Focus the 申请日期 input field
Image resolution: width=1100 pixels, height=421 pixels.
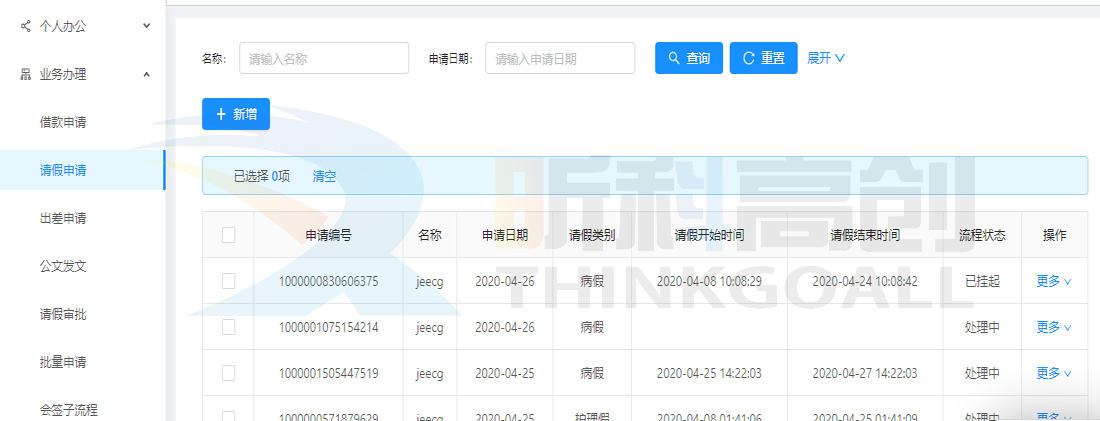tap(560, 58)
